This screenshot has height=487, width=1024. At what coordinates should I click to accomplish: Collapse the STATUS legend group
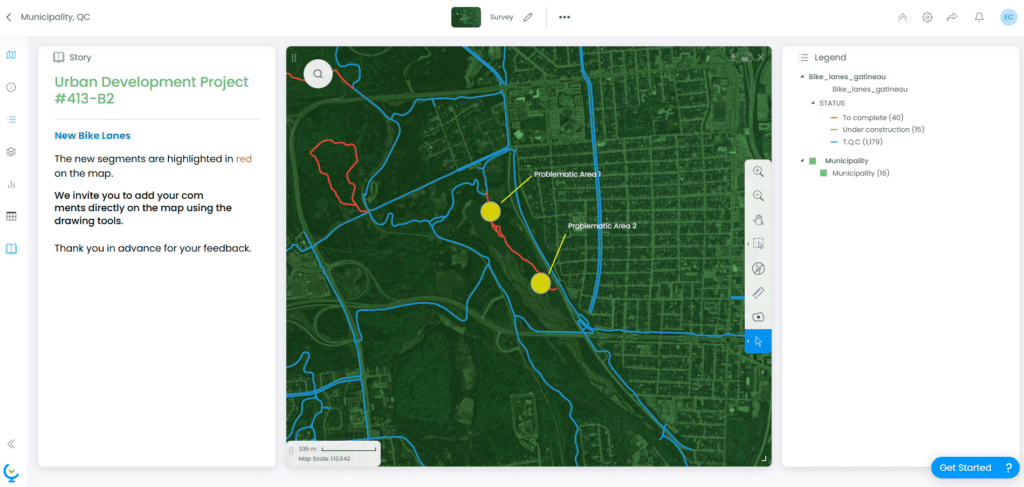pyautogui.click(x=812, y=103)
